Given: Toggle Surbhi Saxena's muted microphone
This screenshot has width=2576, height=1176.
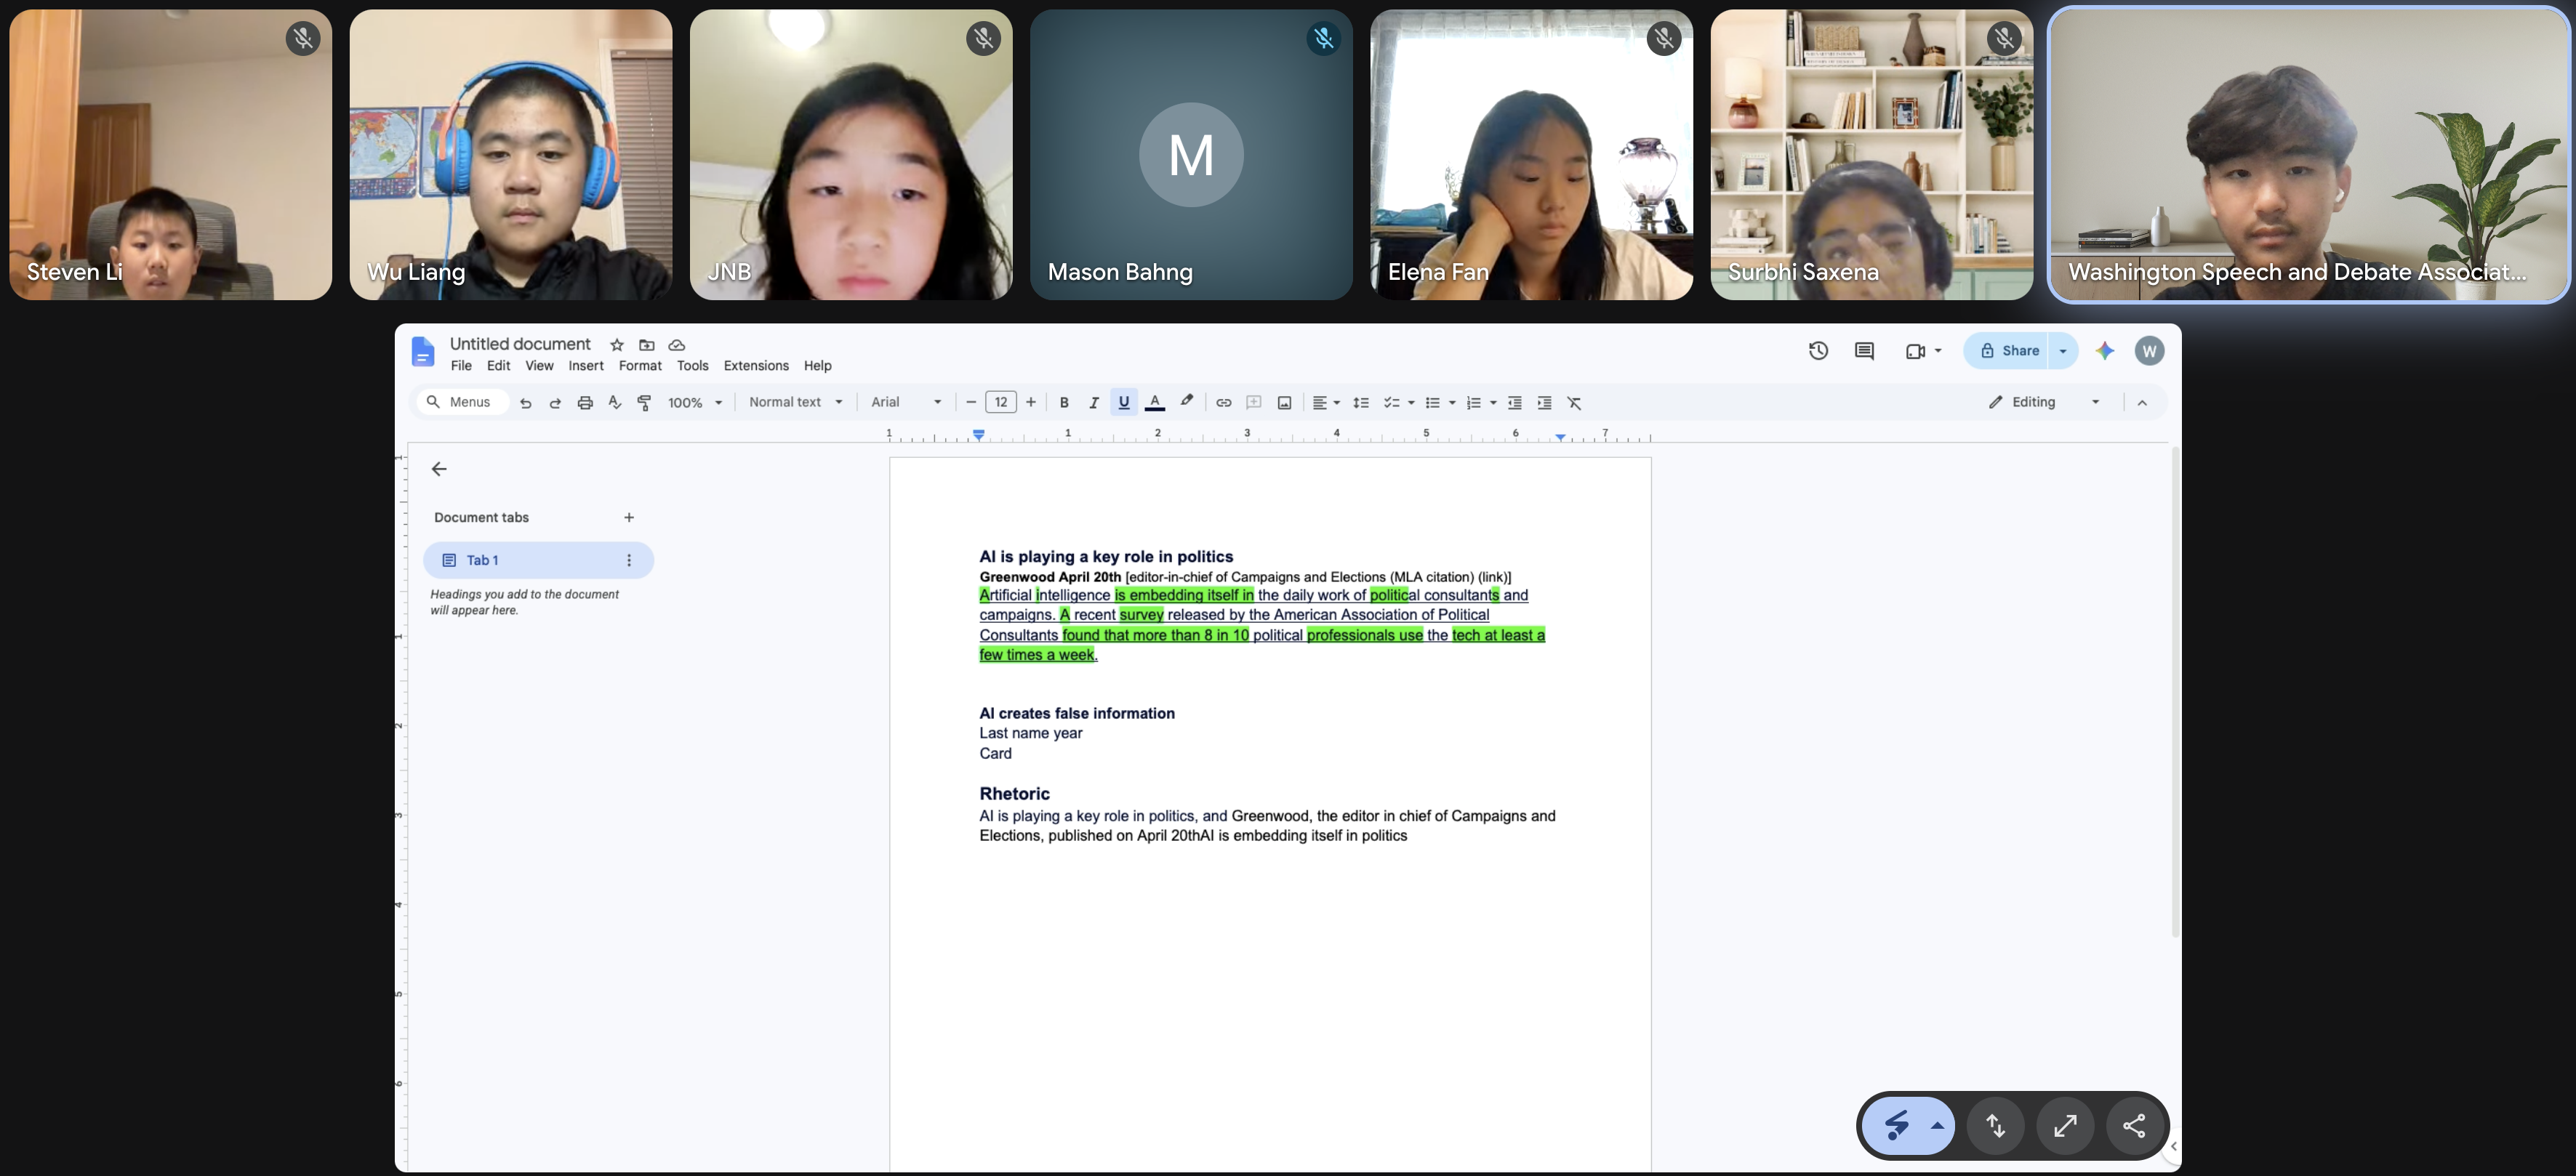Looking at the screenshot, I should point(2004,39).
